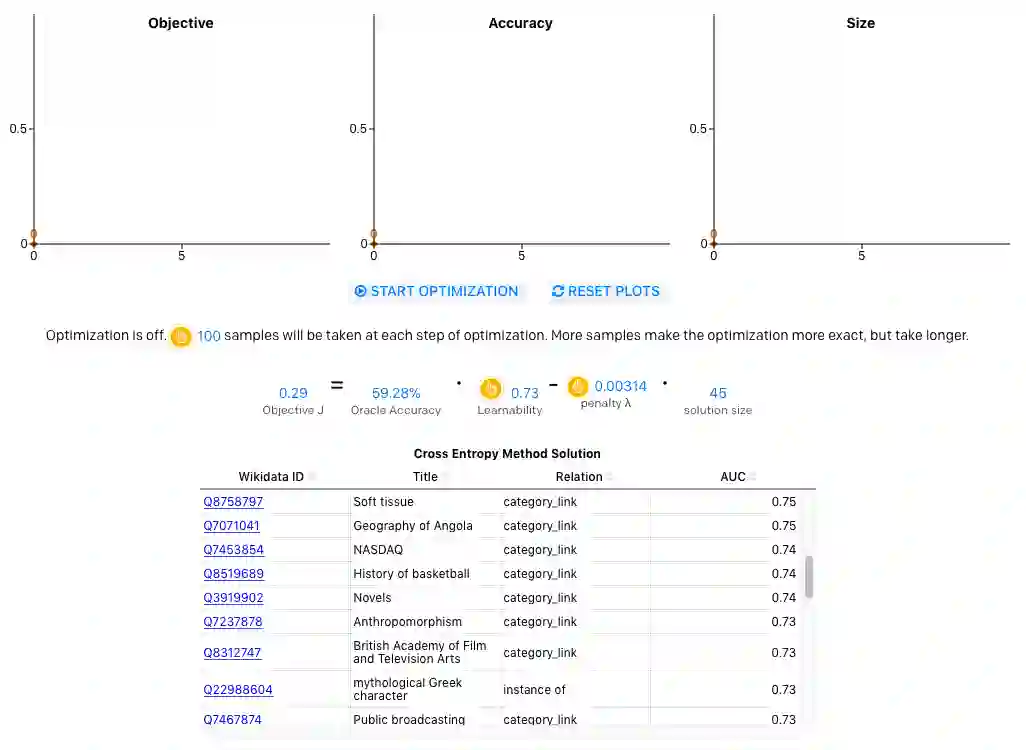Click the 0.00314 penalty value
This screenshot has height=750, width=1026.
tap(620, 386)
